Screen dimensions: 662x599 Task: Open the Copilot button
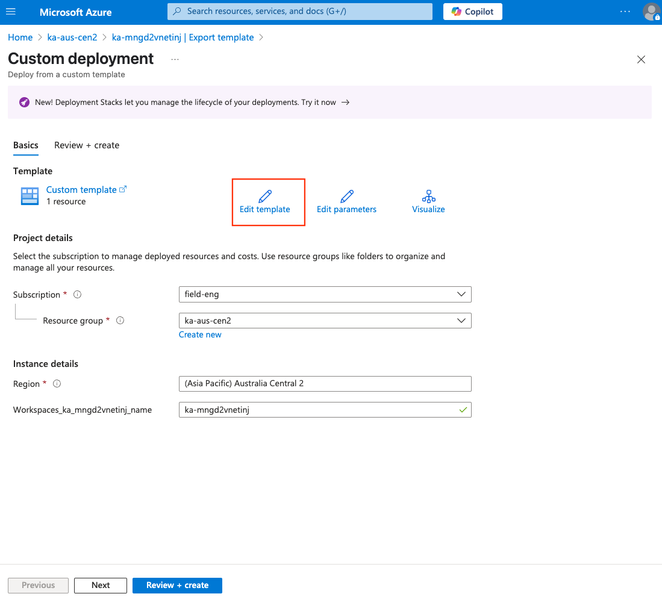point(473,12)
